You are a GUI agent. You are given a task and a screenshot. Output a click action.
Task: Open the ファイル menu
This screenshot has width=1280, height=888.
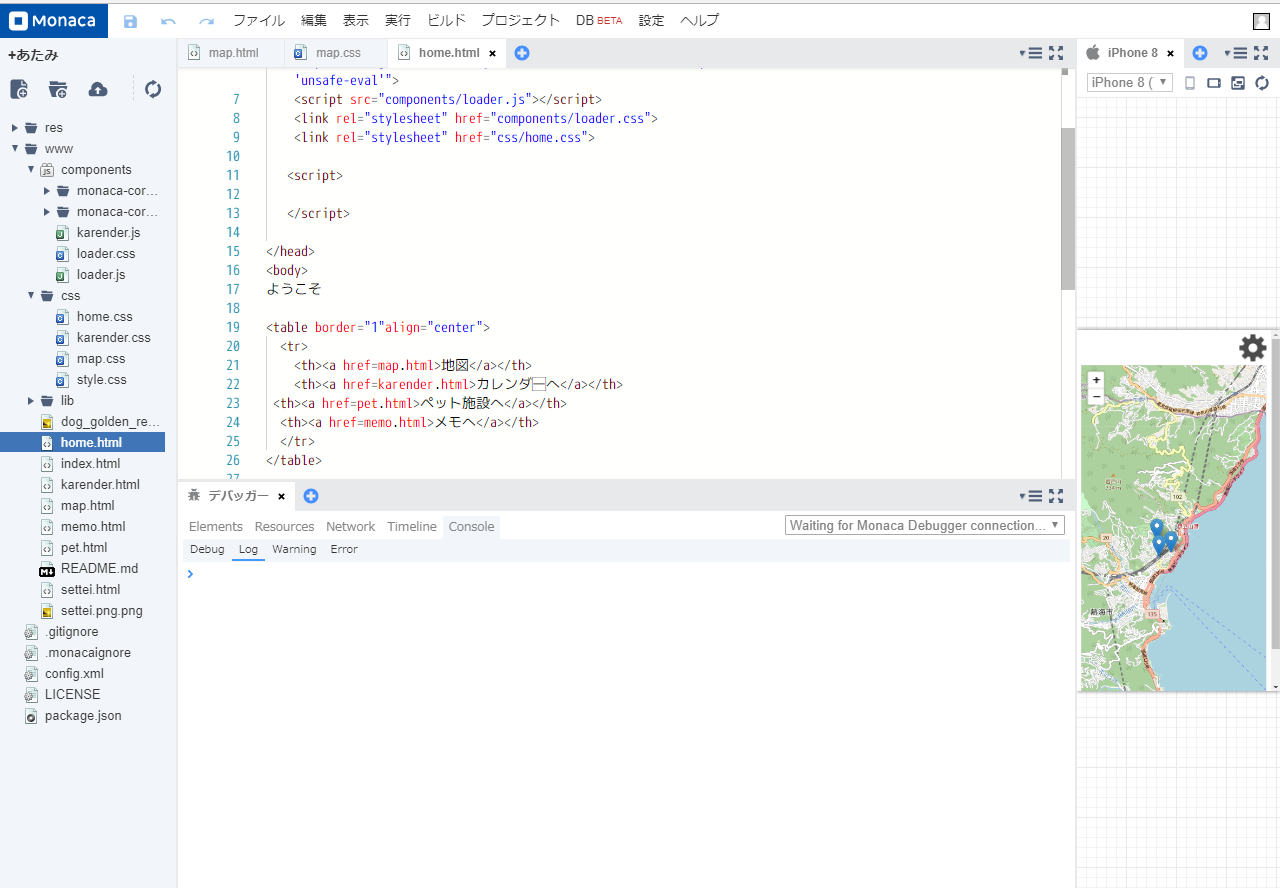(259, 21)
